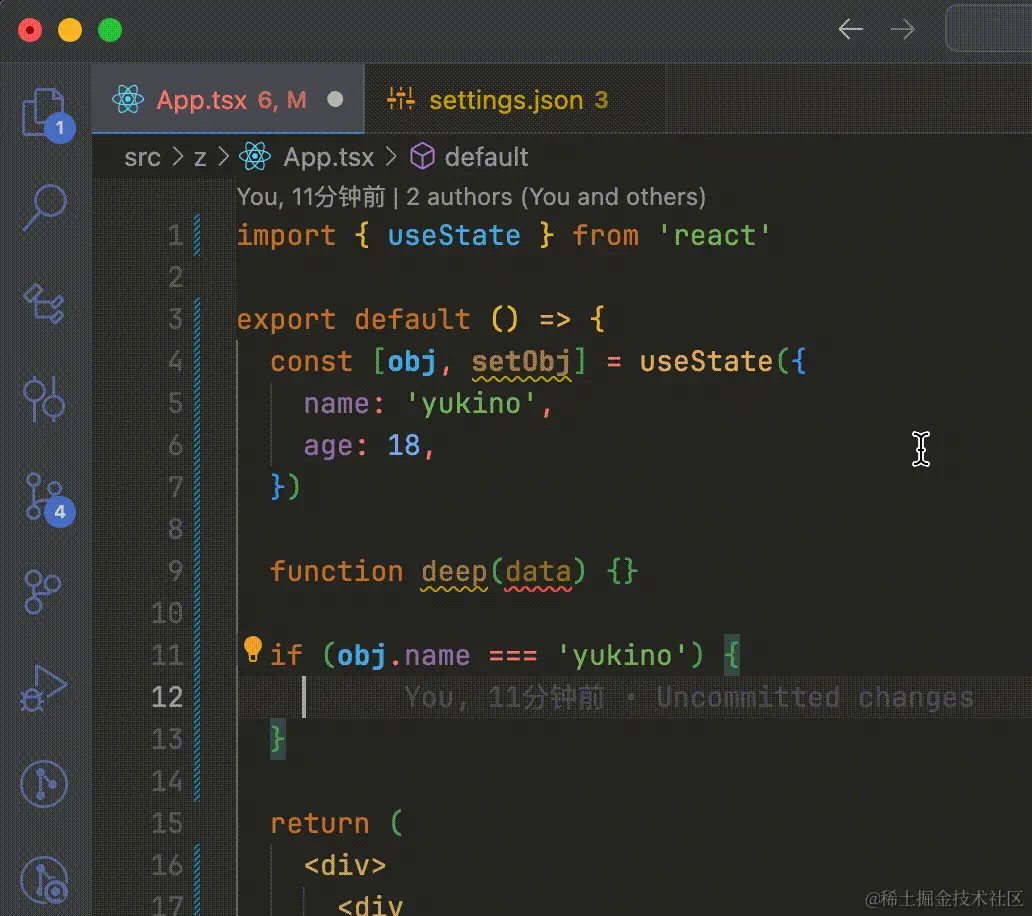The height and width of the screenshot is (916, 1032).
Task: Open the Search view in the activity bar
Action: (45, 207)
